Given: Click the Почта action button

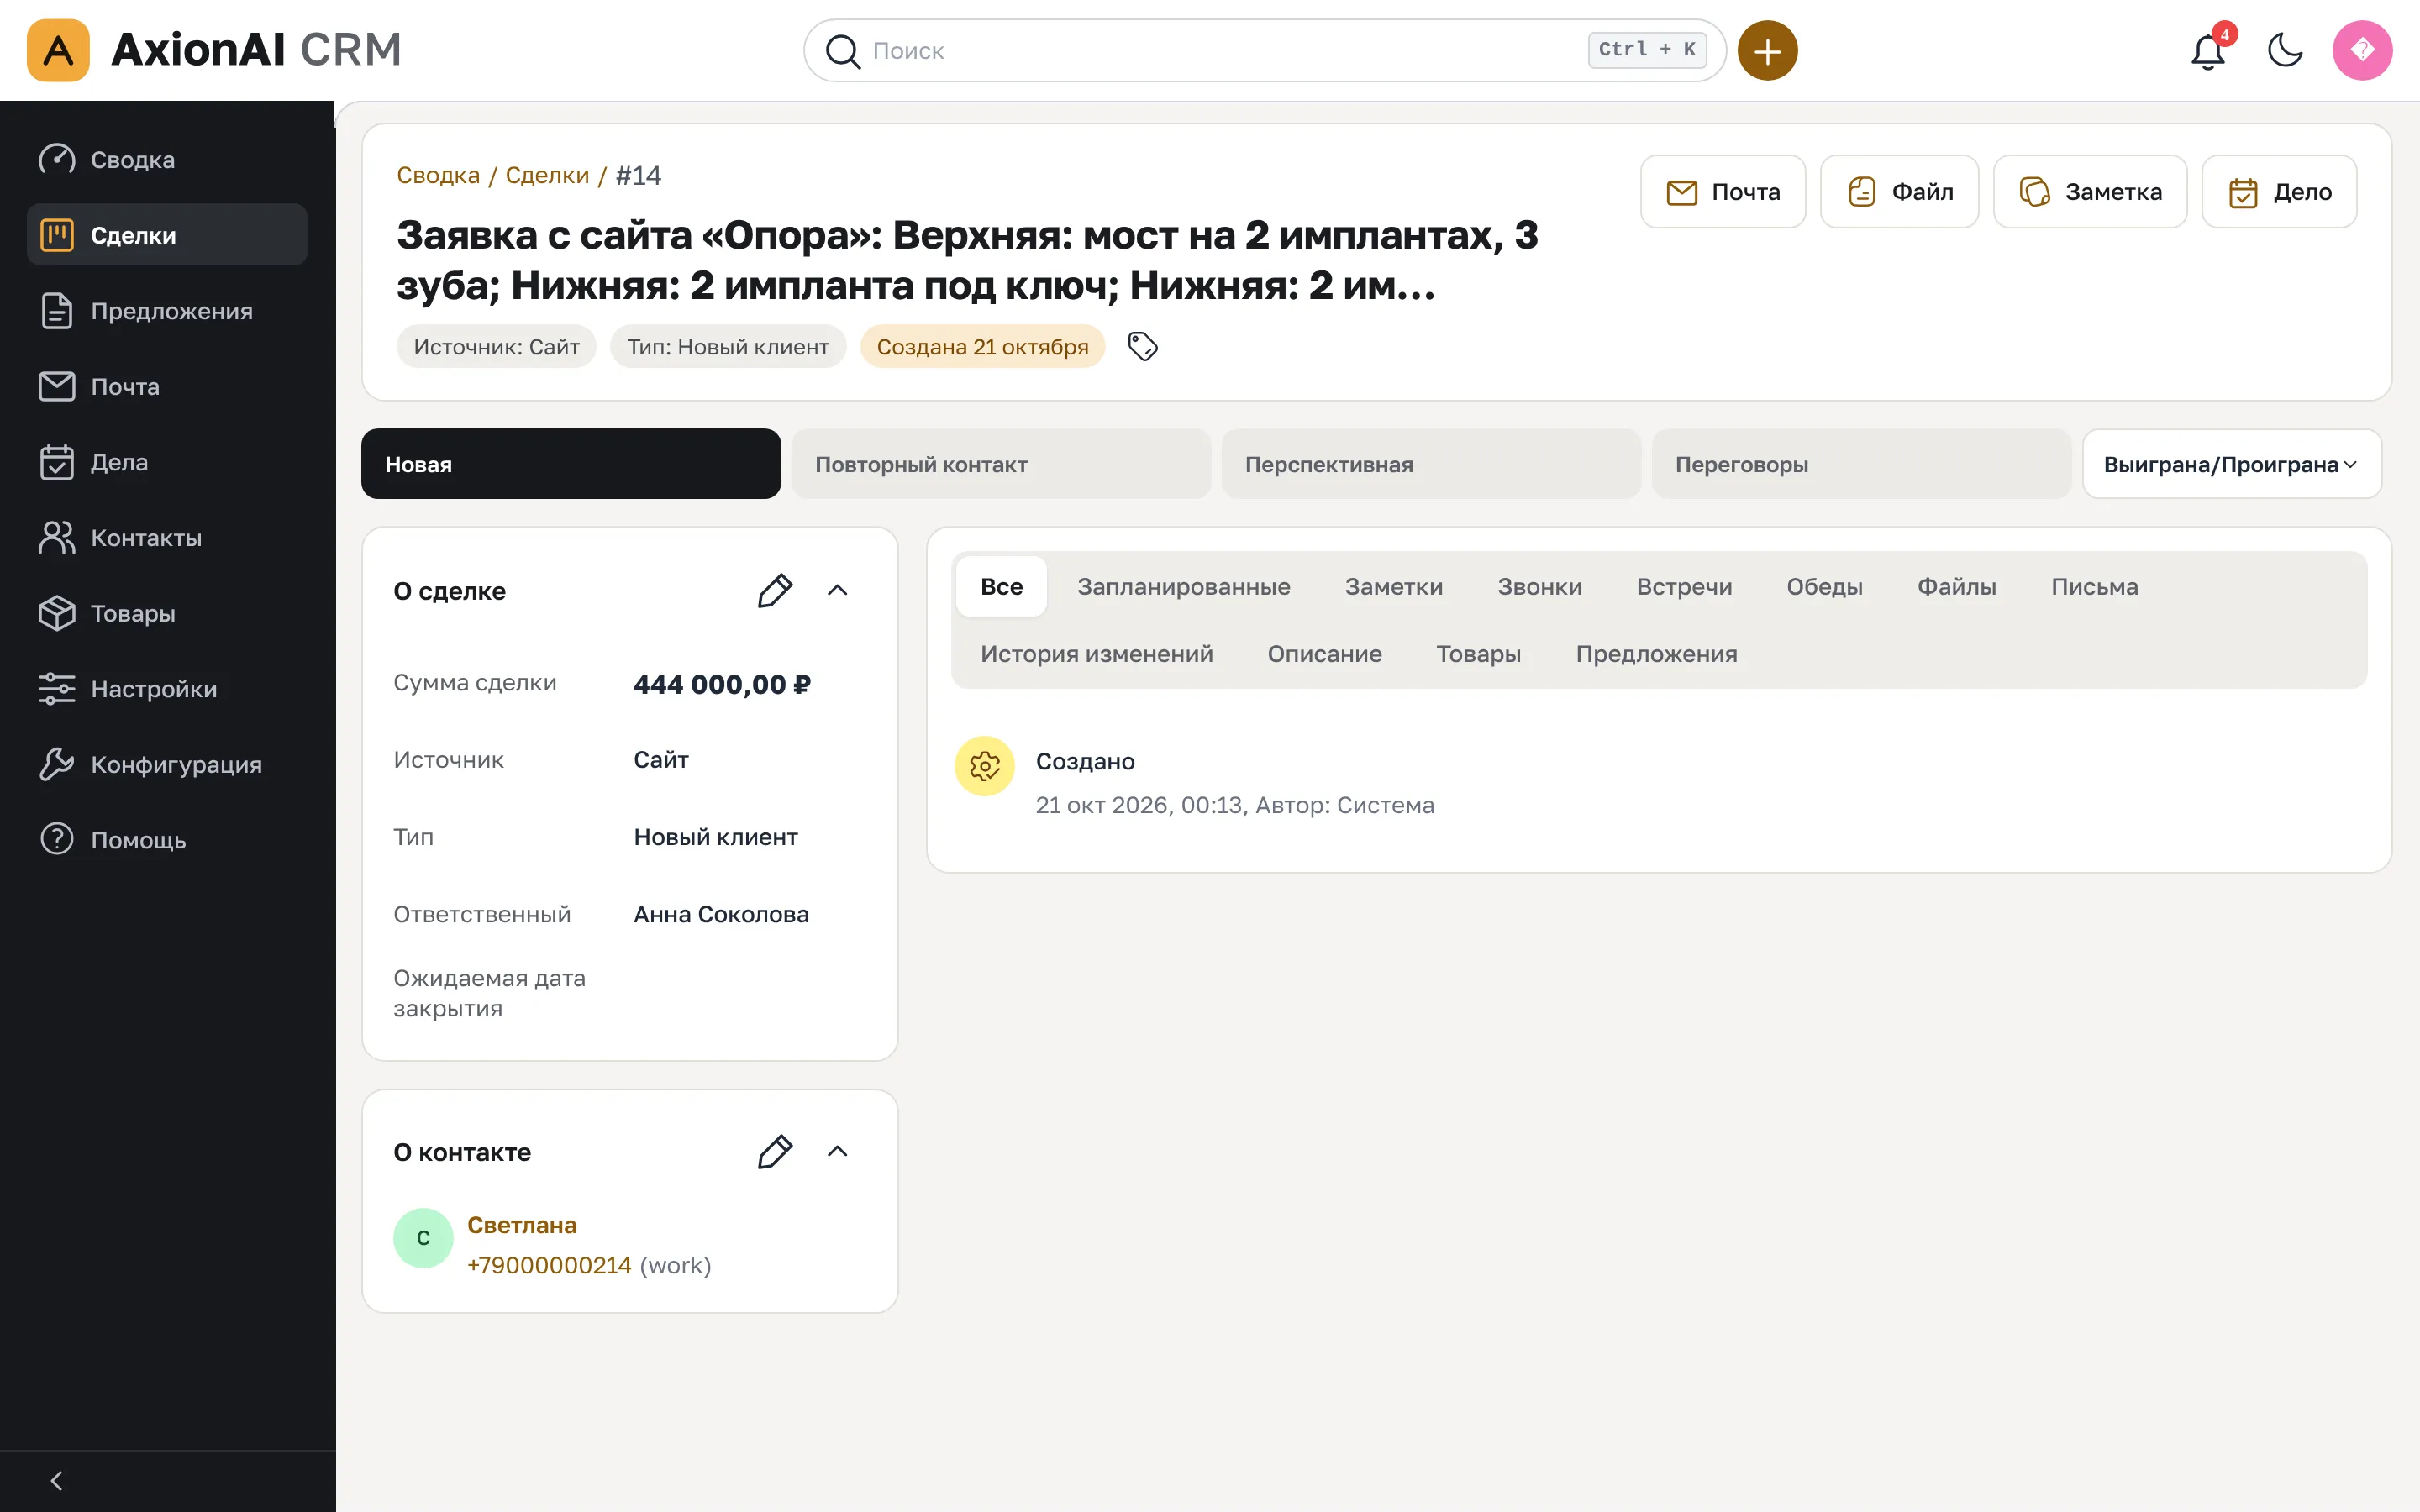Looking at the screenshot, I should tap(1723, 192).
